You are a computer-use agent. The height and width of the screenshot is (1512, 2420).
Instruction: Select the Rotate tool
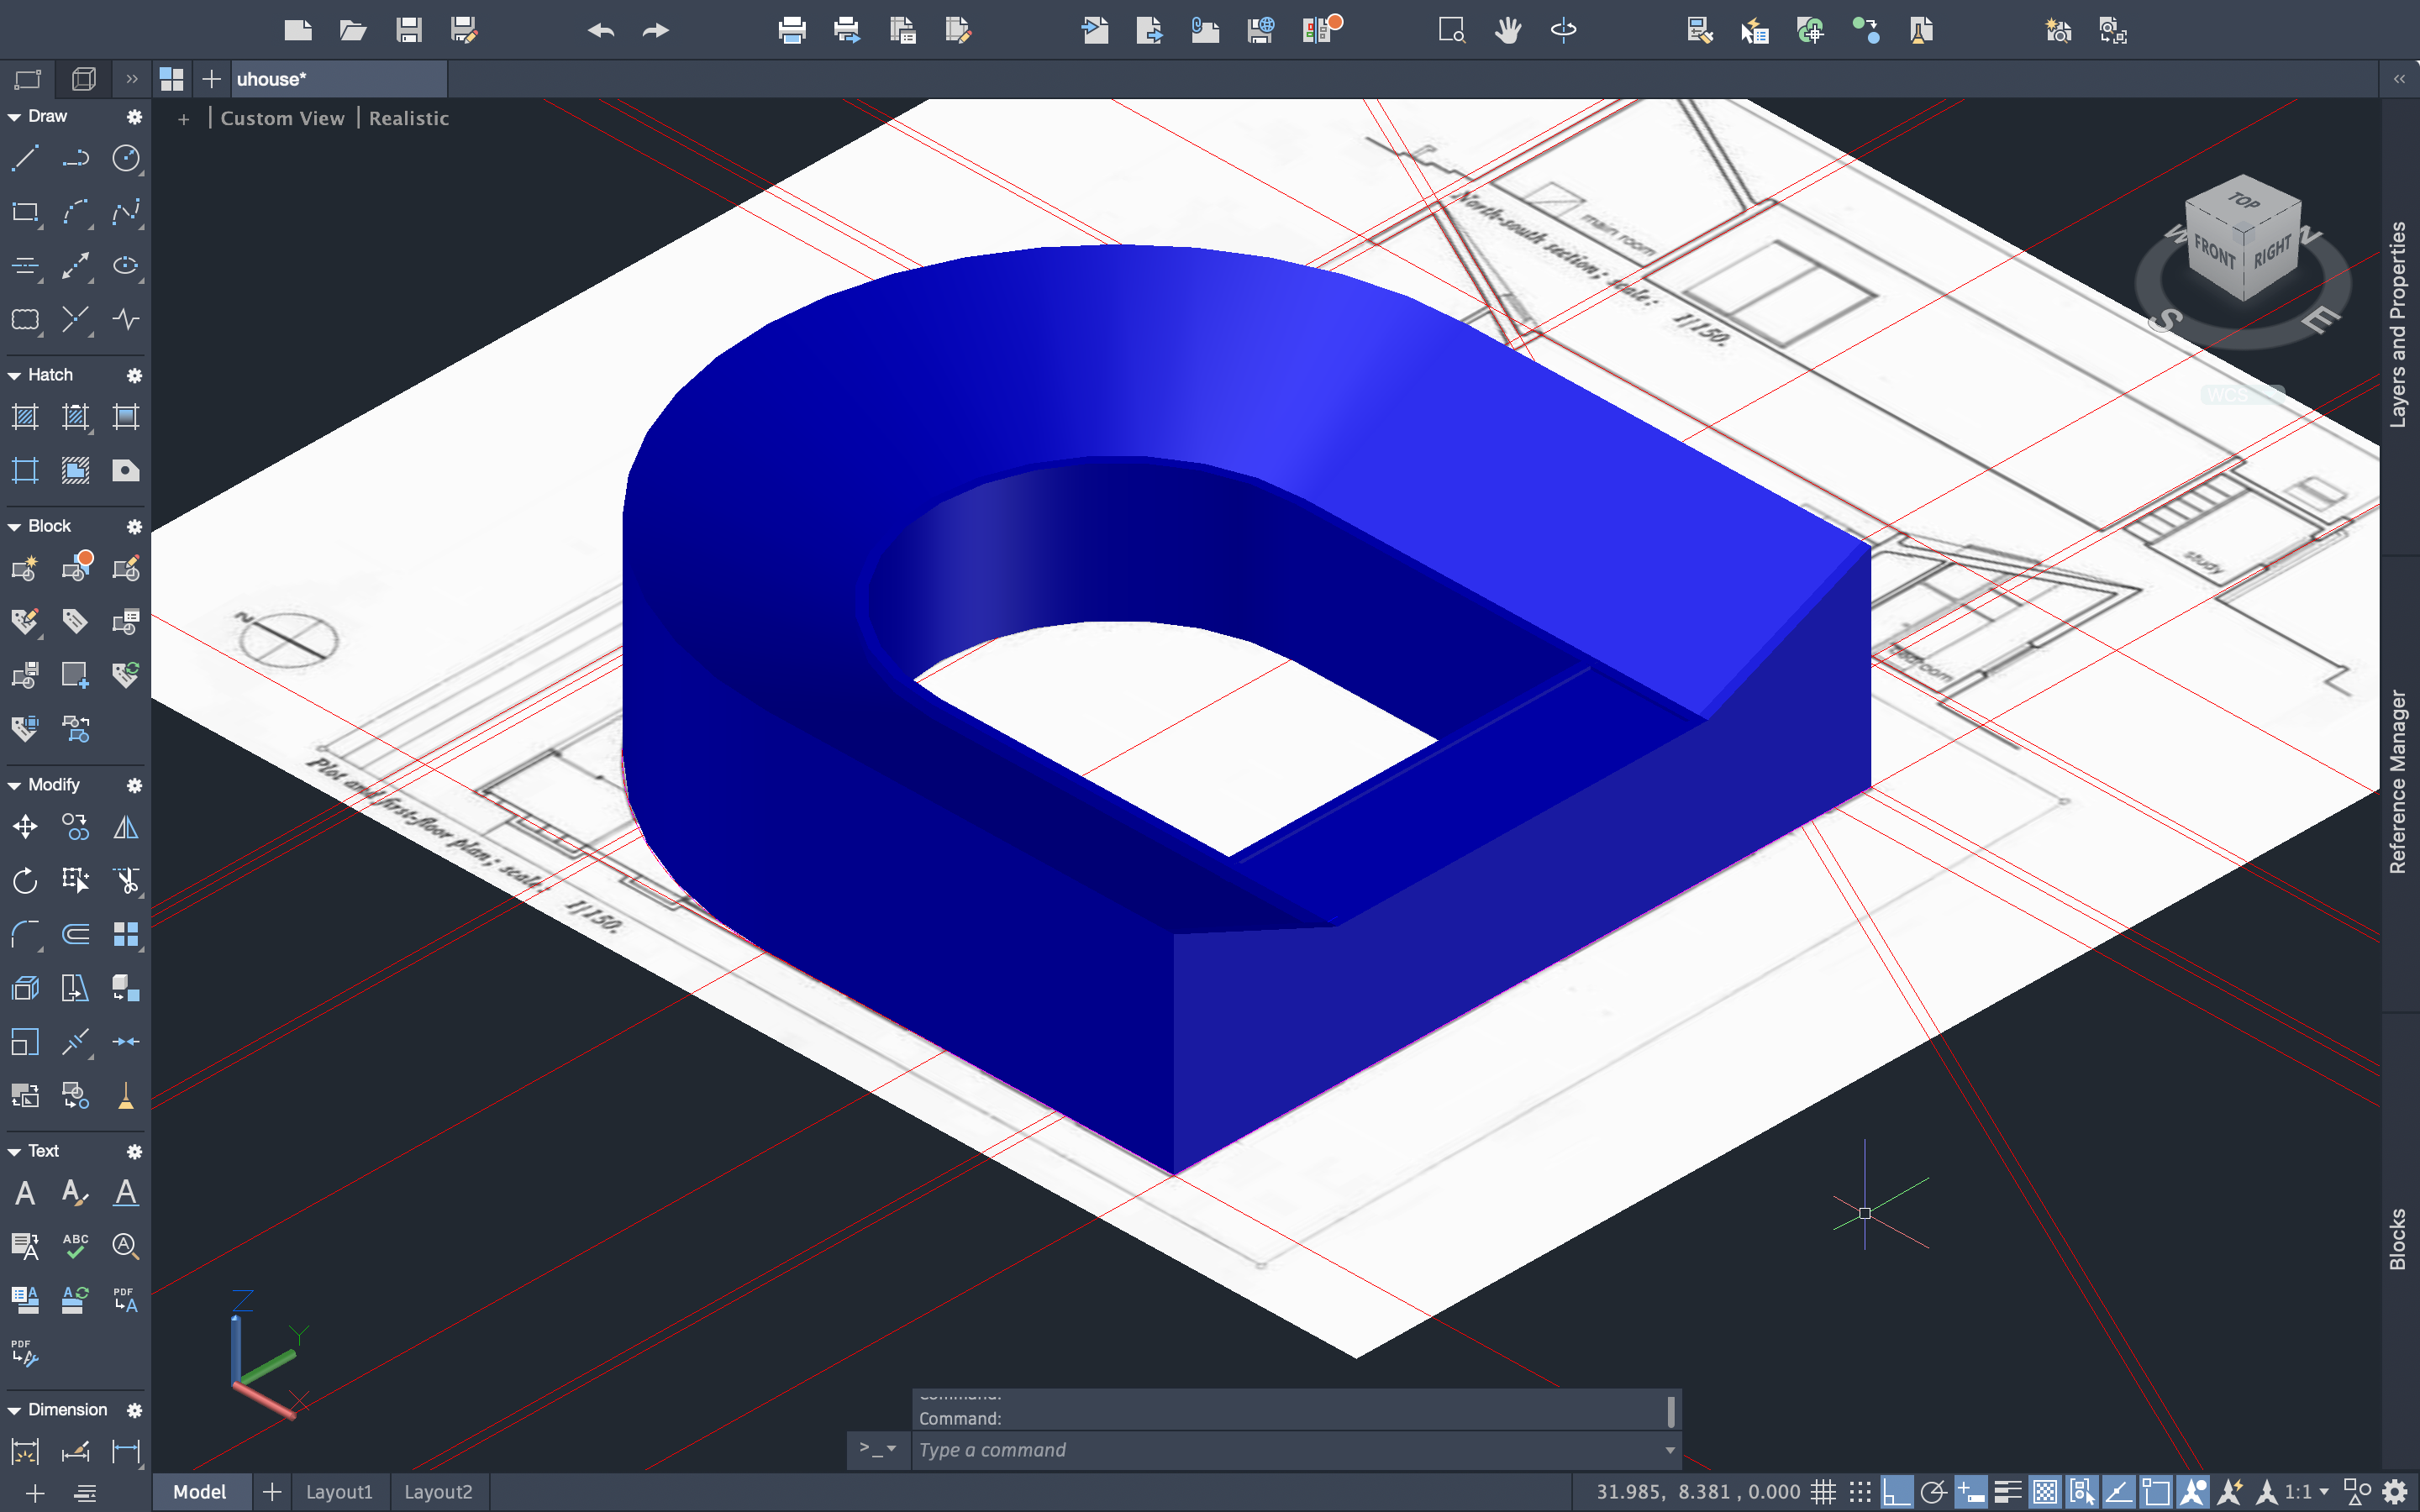pos(25,880)
